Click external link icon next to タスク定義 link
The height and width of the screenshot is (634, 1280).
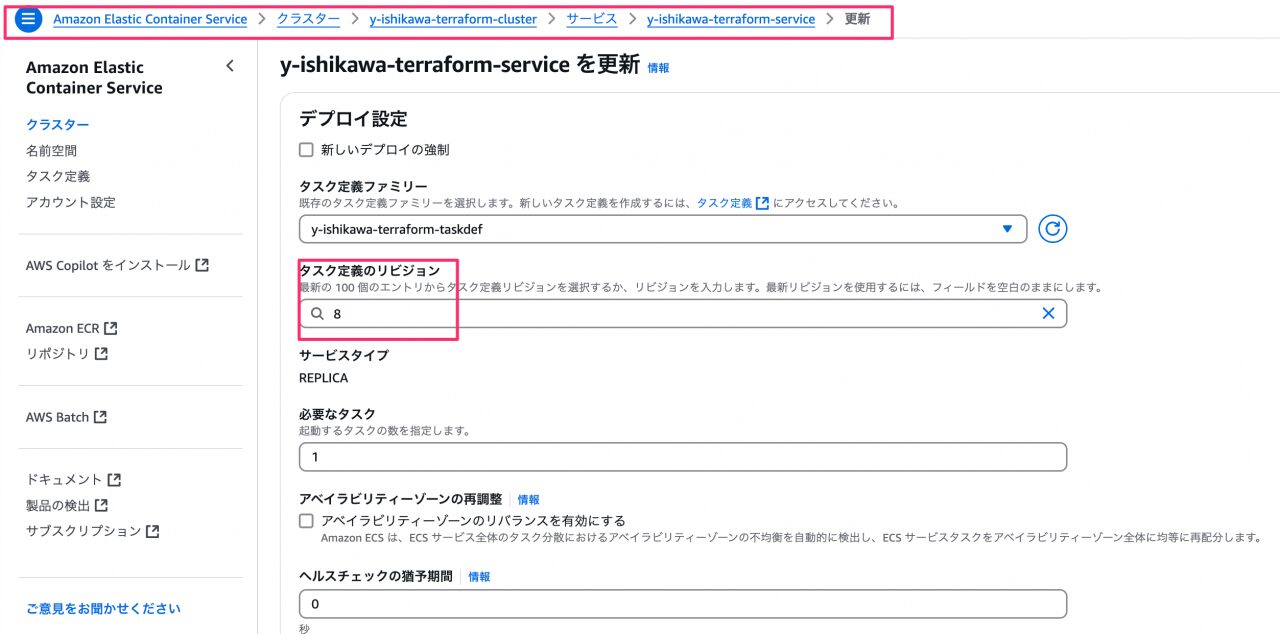[762, 202]
